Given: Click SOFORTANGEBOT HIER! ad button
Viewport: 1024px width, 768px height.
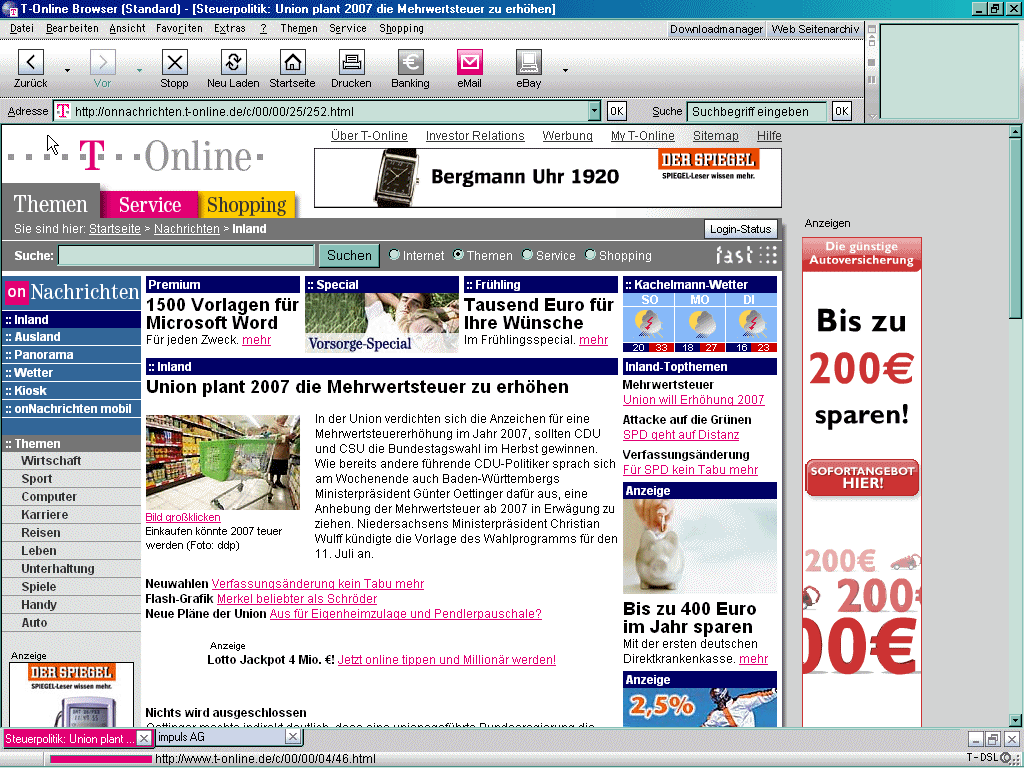Looking at the screenshot, I should 862,477.
